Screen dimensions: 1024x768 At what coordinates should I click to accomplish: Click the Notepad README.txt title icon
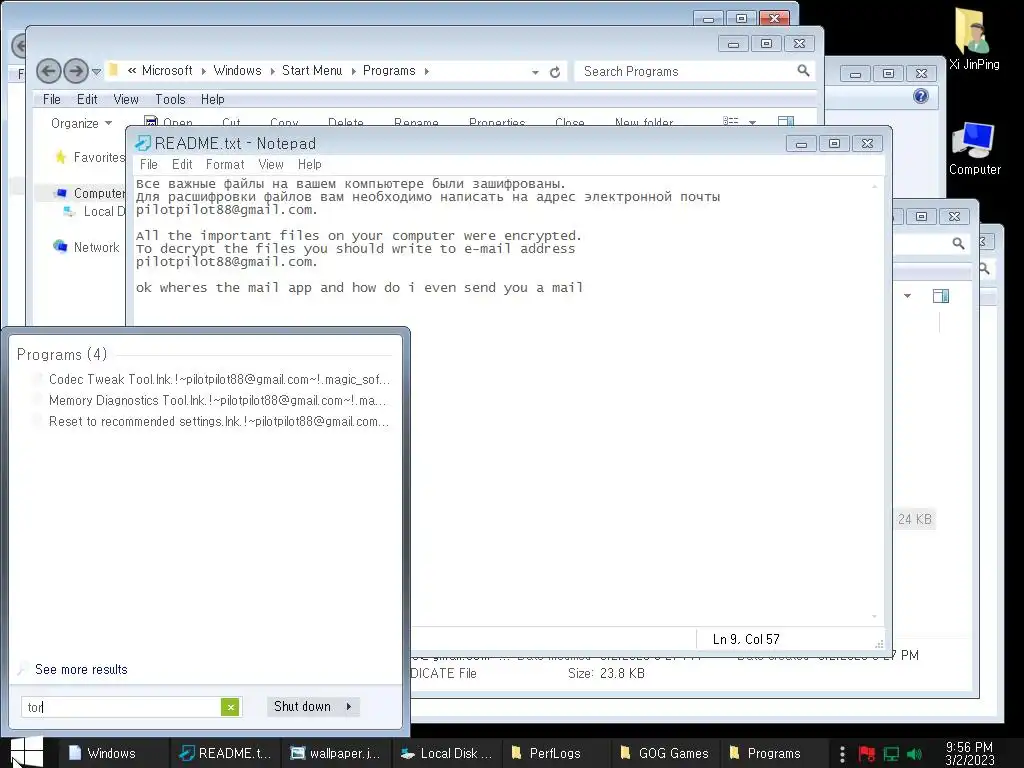(142, 143)
